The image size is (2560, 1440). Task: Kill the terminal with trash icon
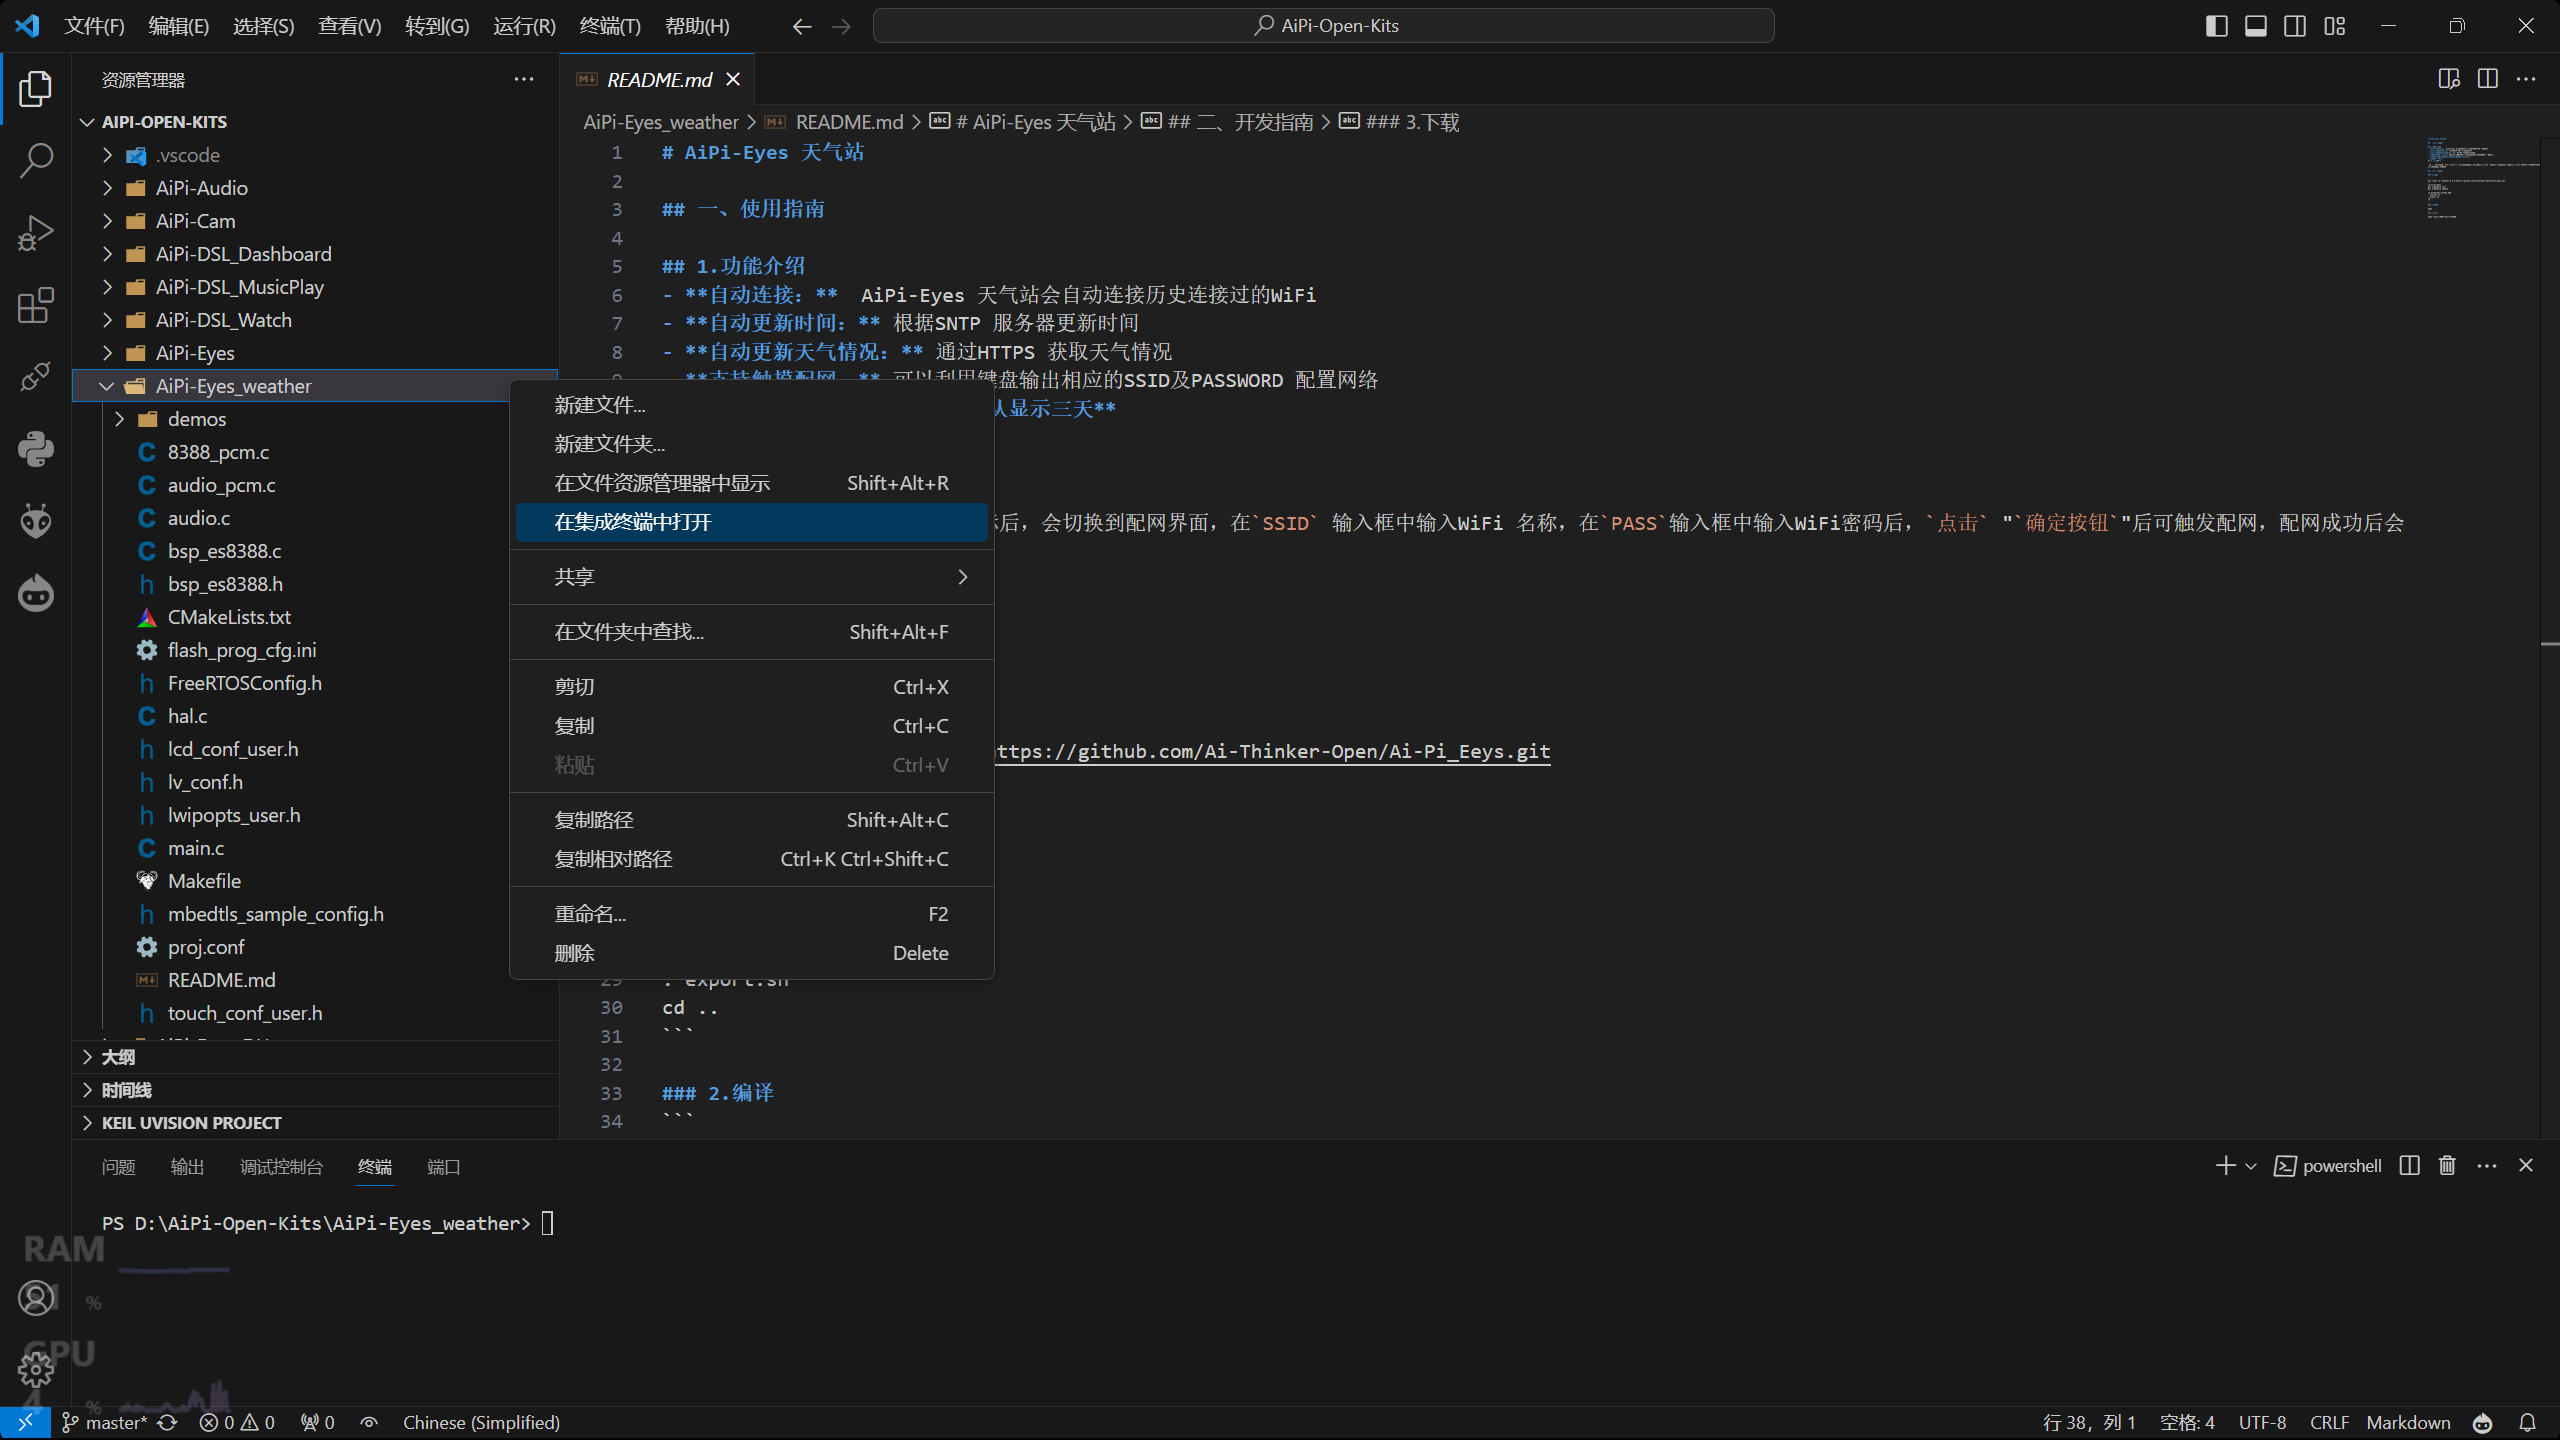[2447, 1166]
